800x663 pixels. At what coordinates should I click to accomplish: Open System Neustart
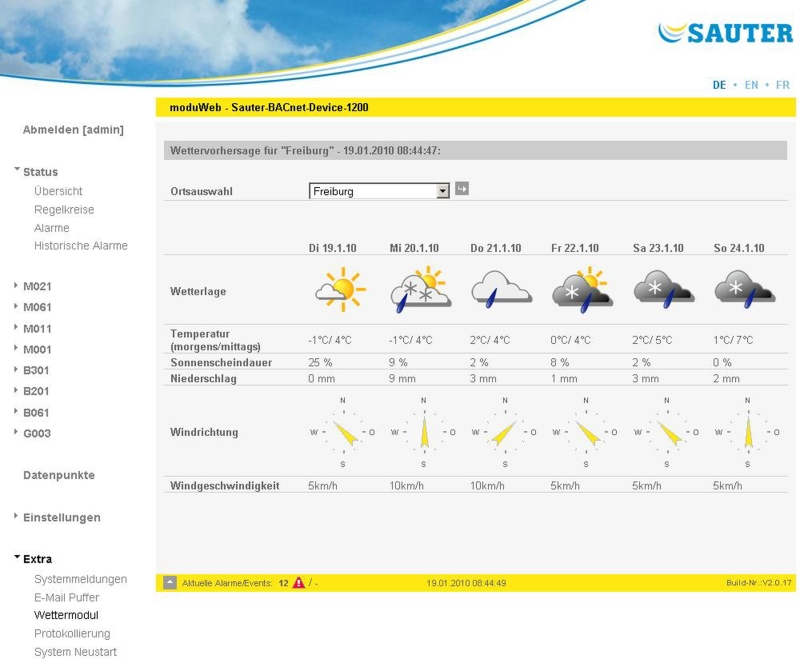76,652
